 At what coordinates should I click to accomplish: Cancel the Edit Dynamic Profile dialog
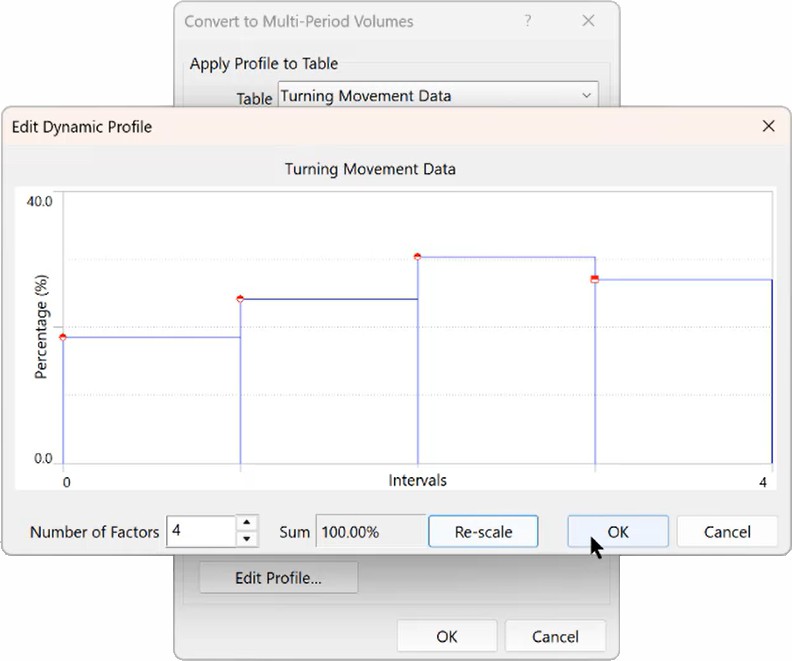[x=727, y=532]
